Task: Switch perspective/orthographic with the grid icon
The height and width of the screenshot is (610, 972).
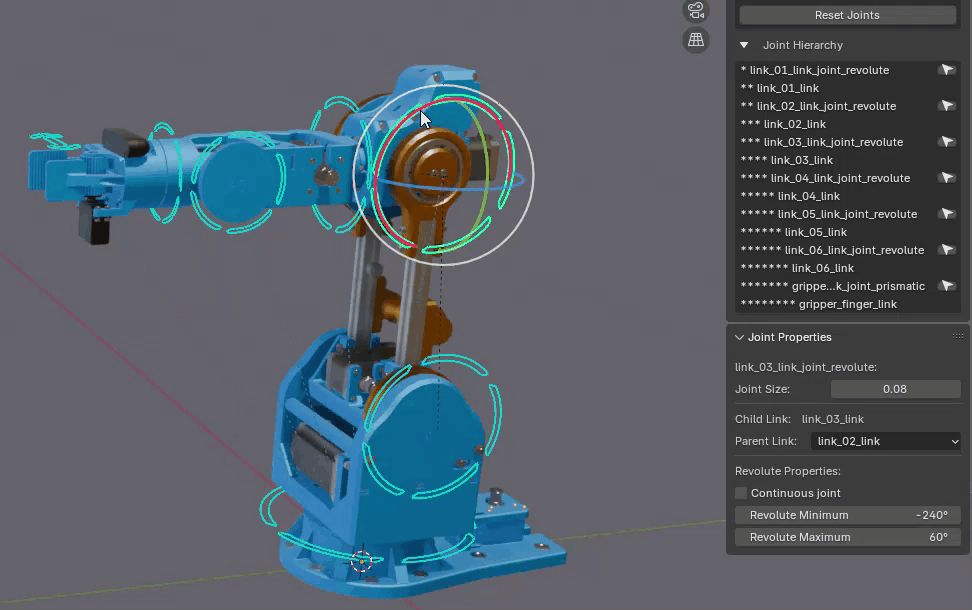Action: [x=696, y=40]
